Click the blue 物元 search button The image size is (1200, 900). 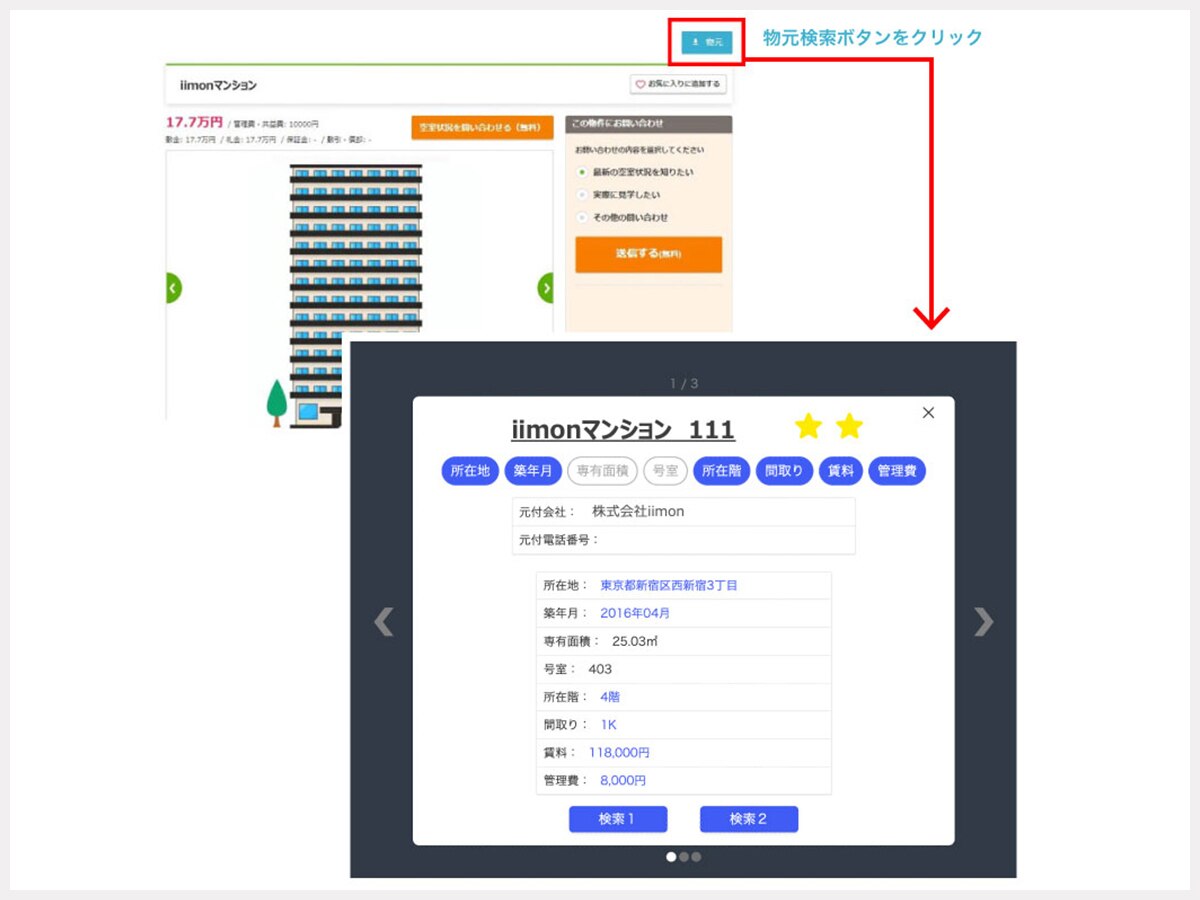coord(707,42)
